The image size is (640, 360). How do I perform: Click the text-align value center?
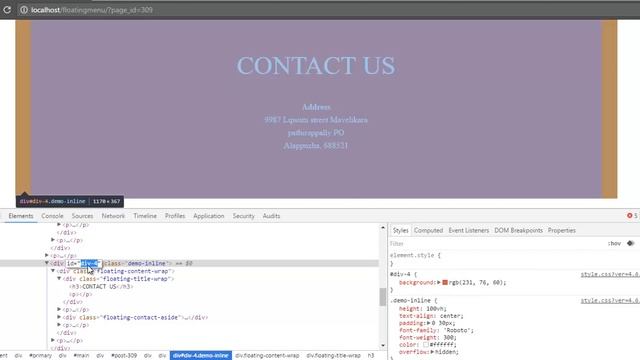tap(451, 316)
